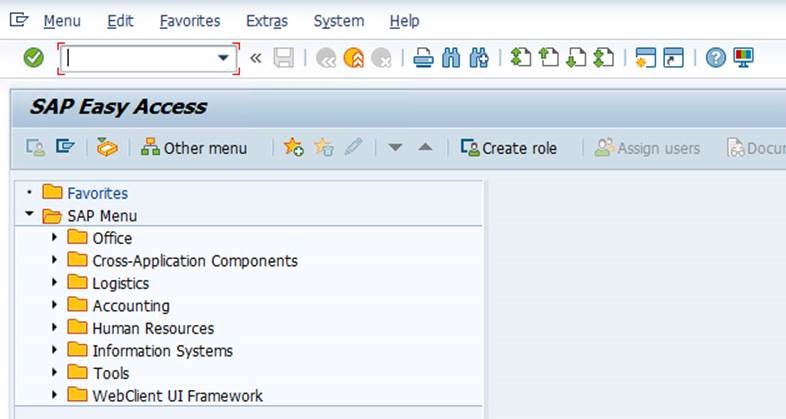
Task: Go to Previous Page icon
Action: point(548,57)
